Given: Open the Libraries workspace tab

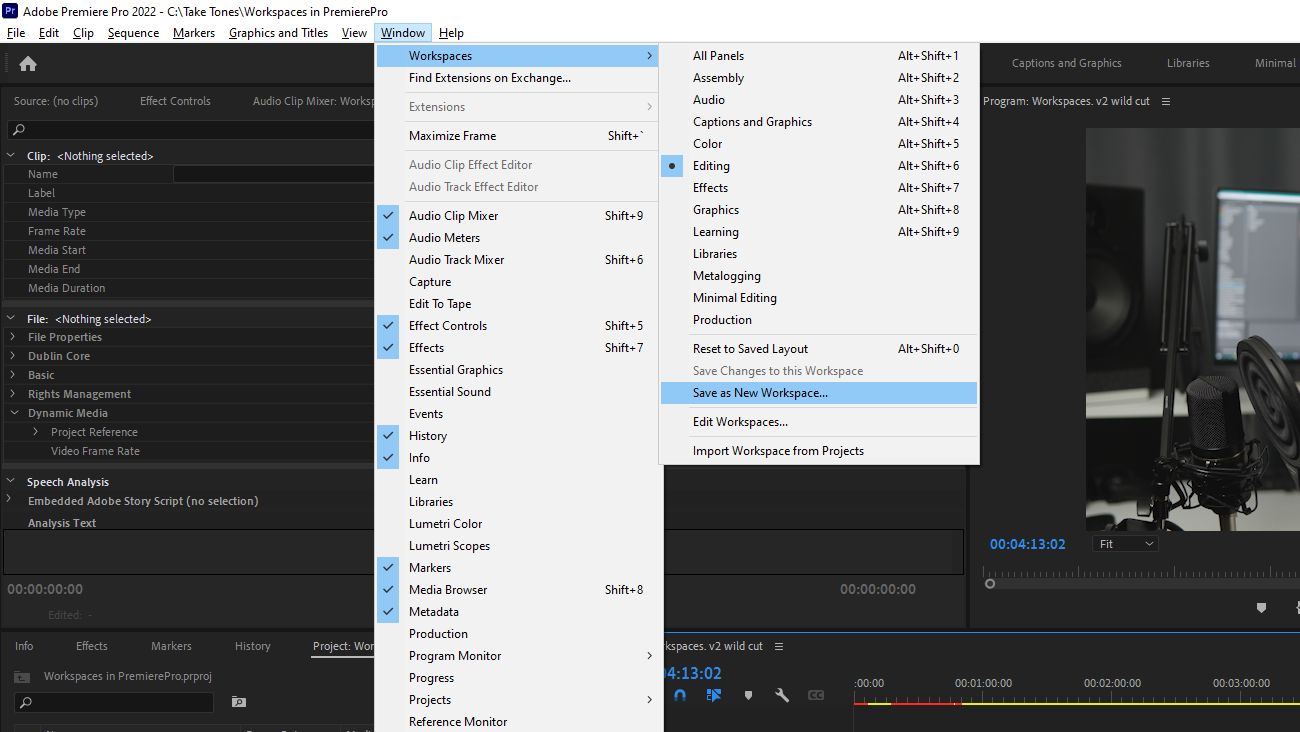Looking at the screenshot, I should click(1188, 63).
